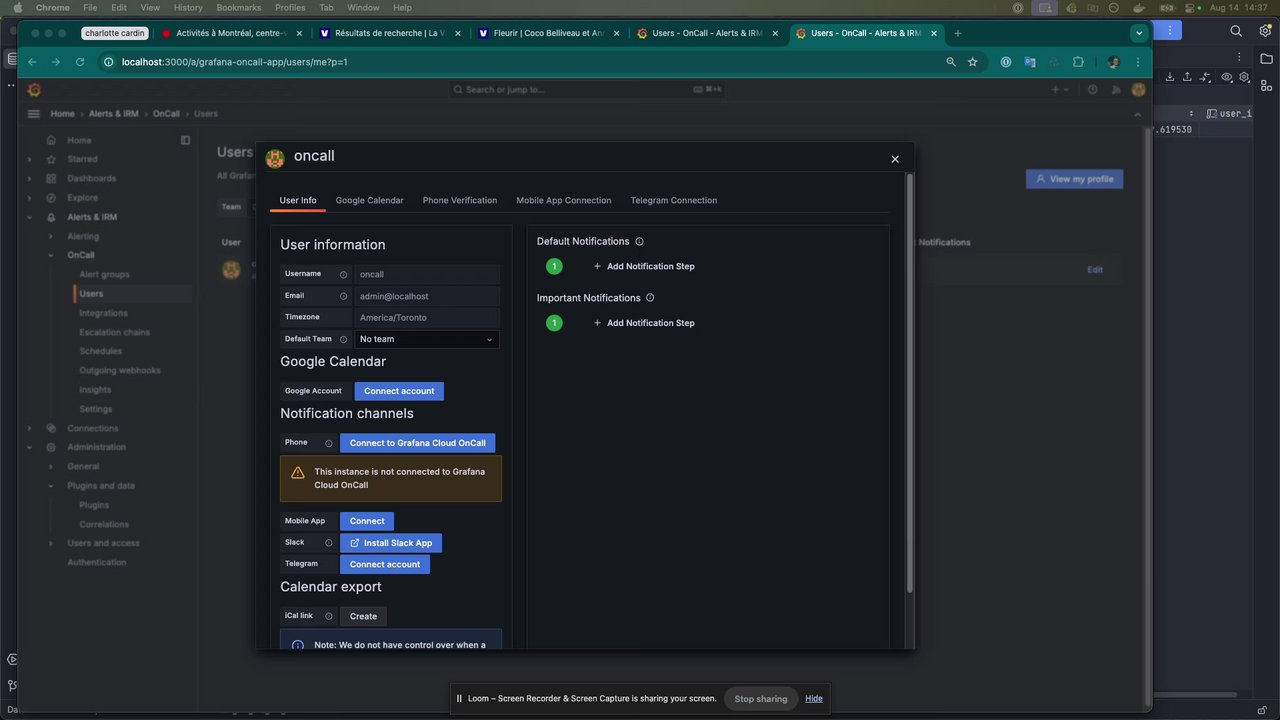The width and height of the screenshot is (1280, 720).
Task: Click the Slack info icon
Action: click(x=328, y=543)
